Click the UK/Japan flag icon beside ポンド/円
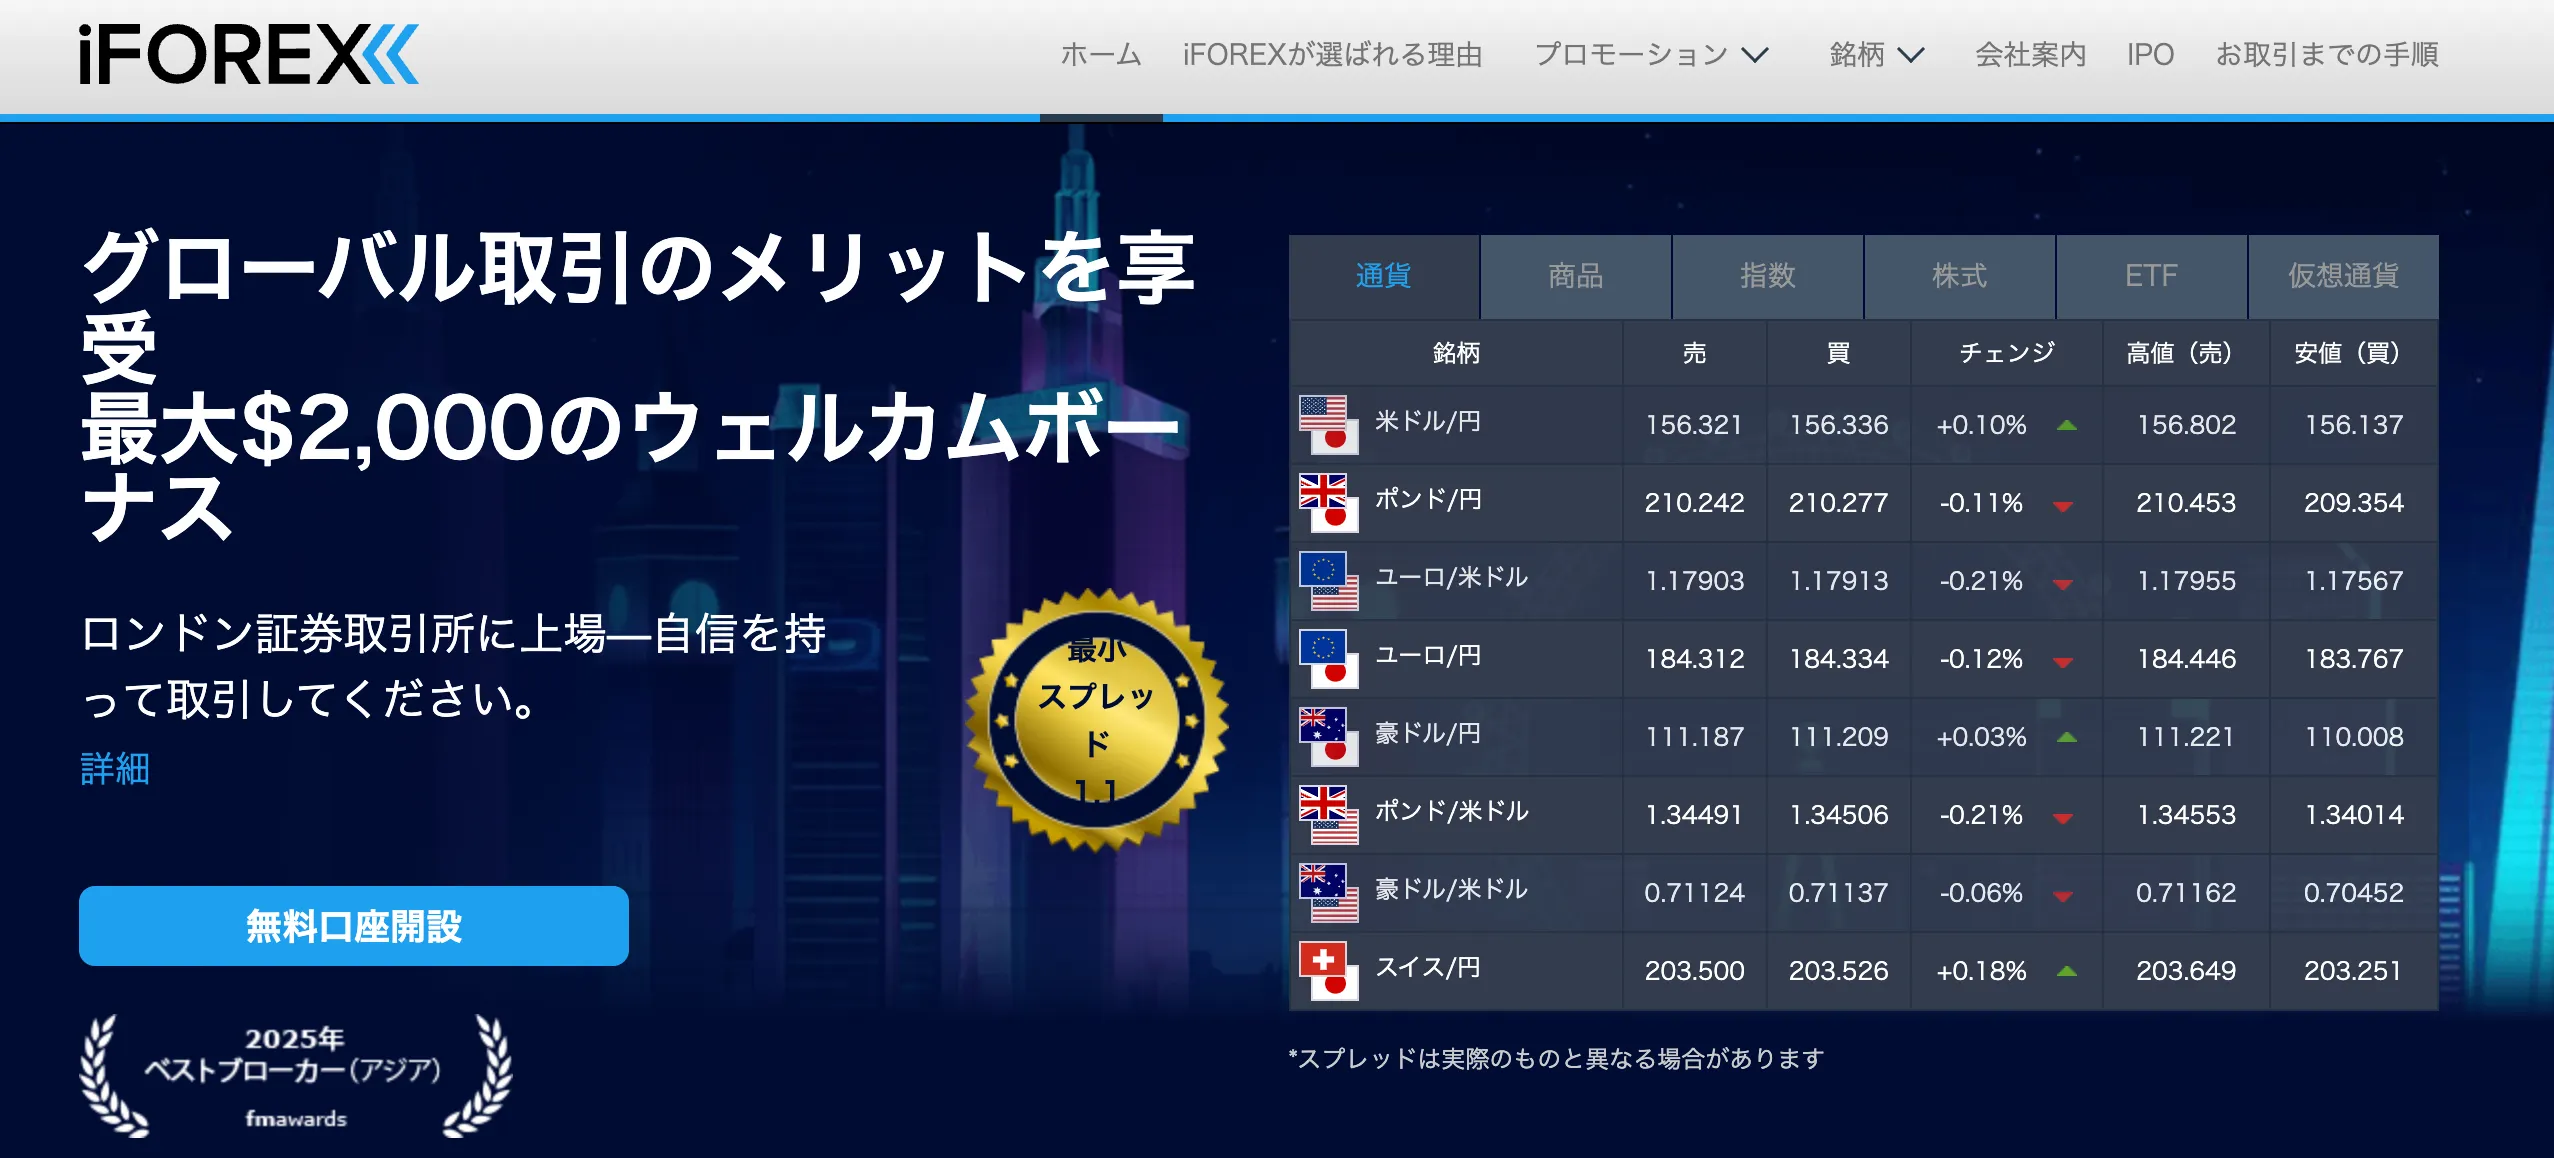Screen dimensions: 2554x1158 (1330, 502)
